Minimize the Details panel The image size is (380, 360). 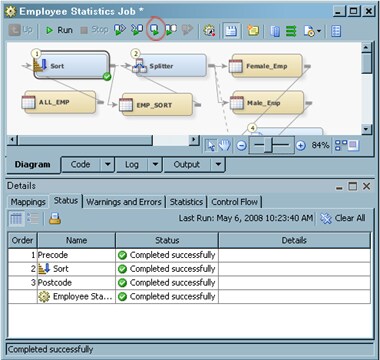click(339, 187)
